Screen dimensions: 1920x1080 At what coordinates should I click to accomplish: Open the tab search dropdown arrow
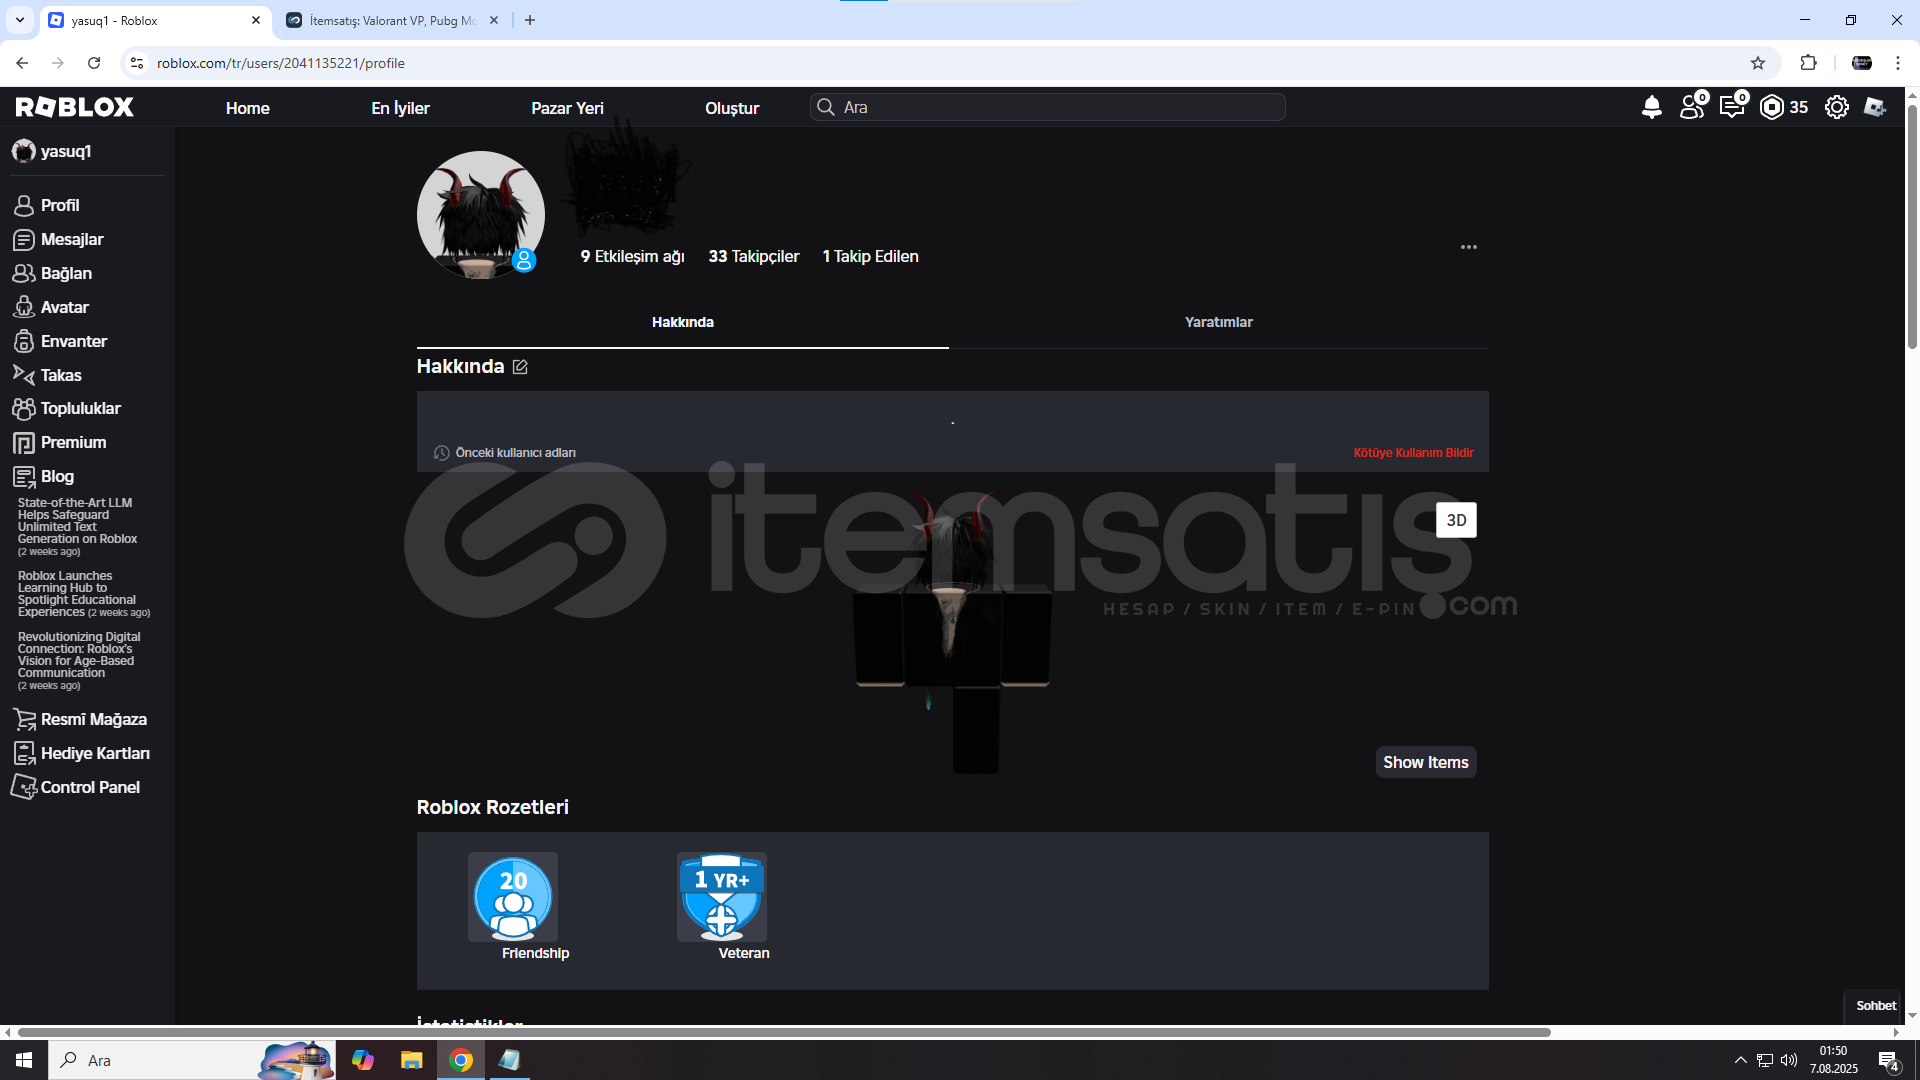click(19, 20)
